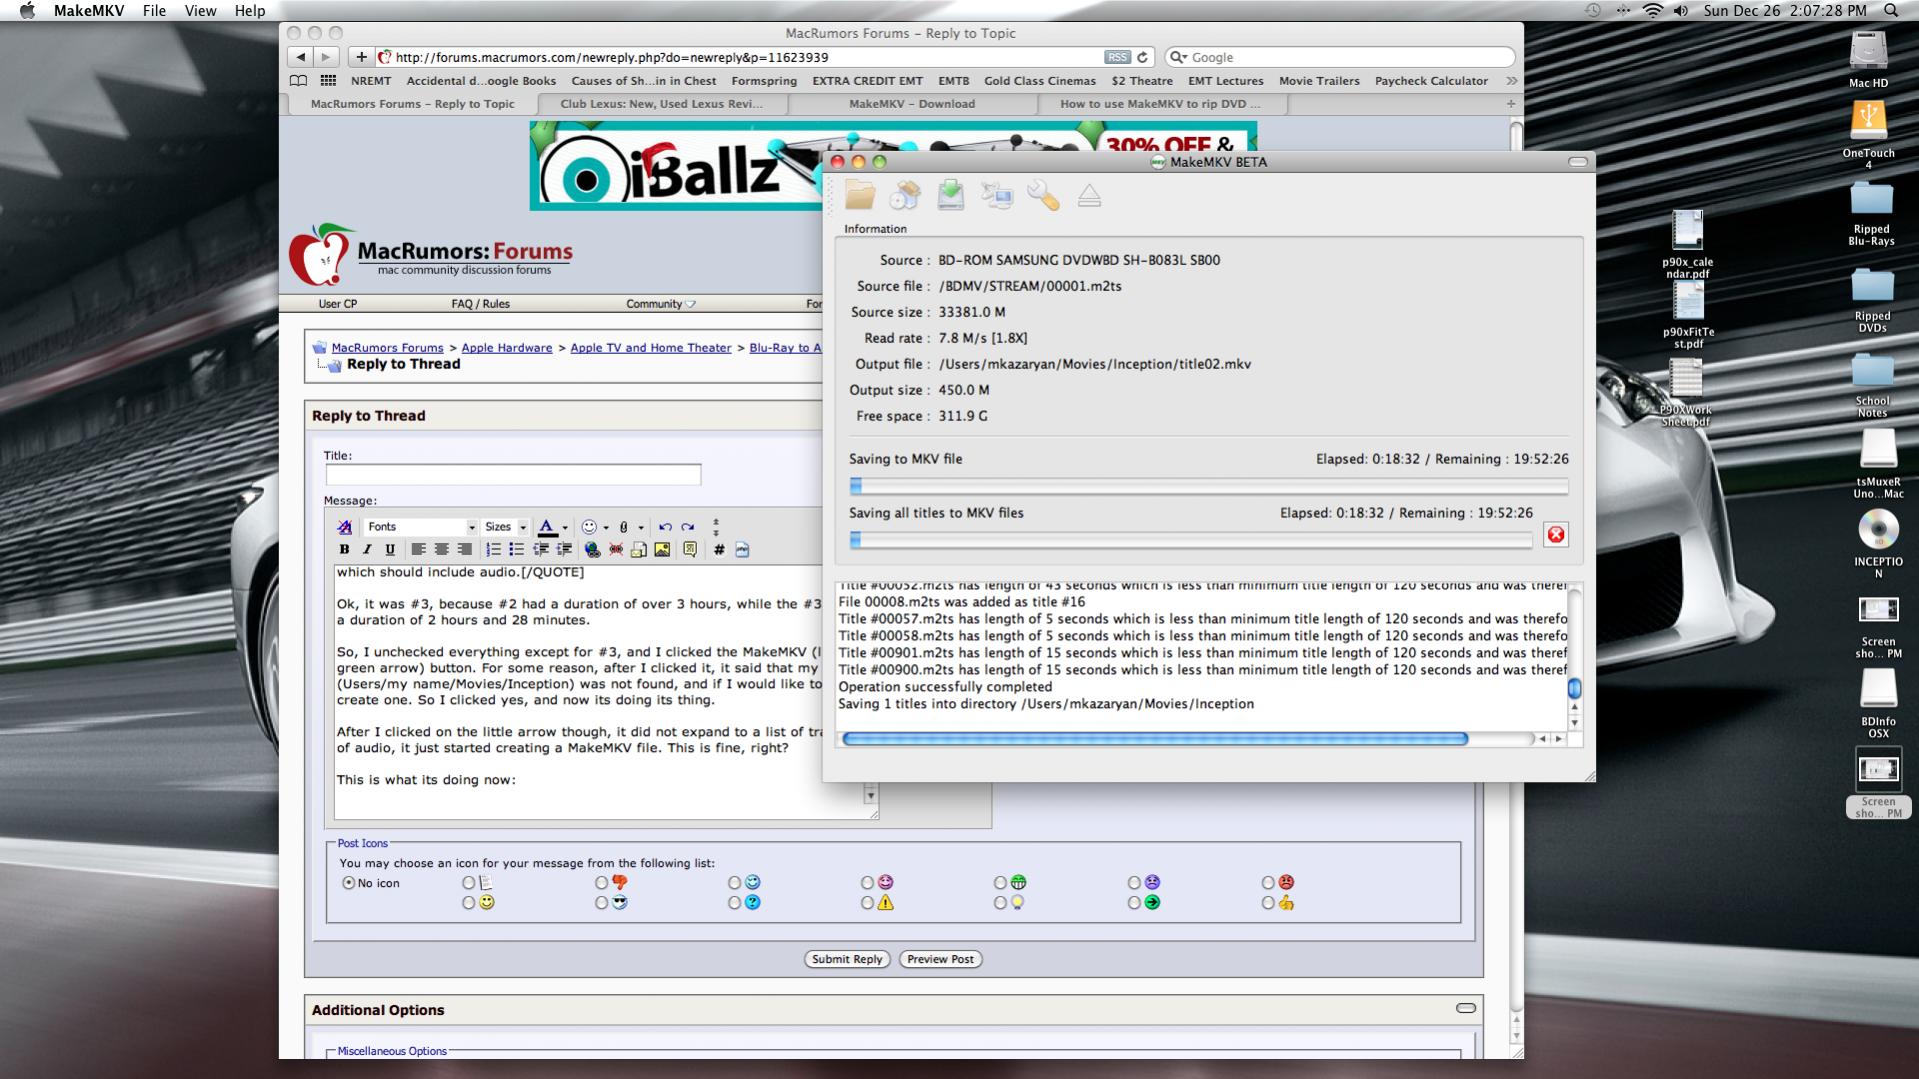Select the angry red face post icon
This screenshot has width=1919, height=1079.
pyautogui.click(x=1268, y=883)
